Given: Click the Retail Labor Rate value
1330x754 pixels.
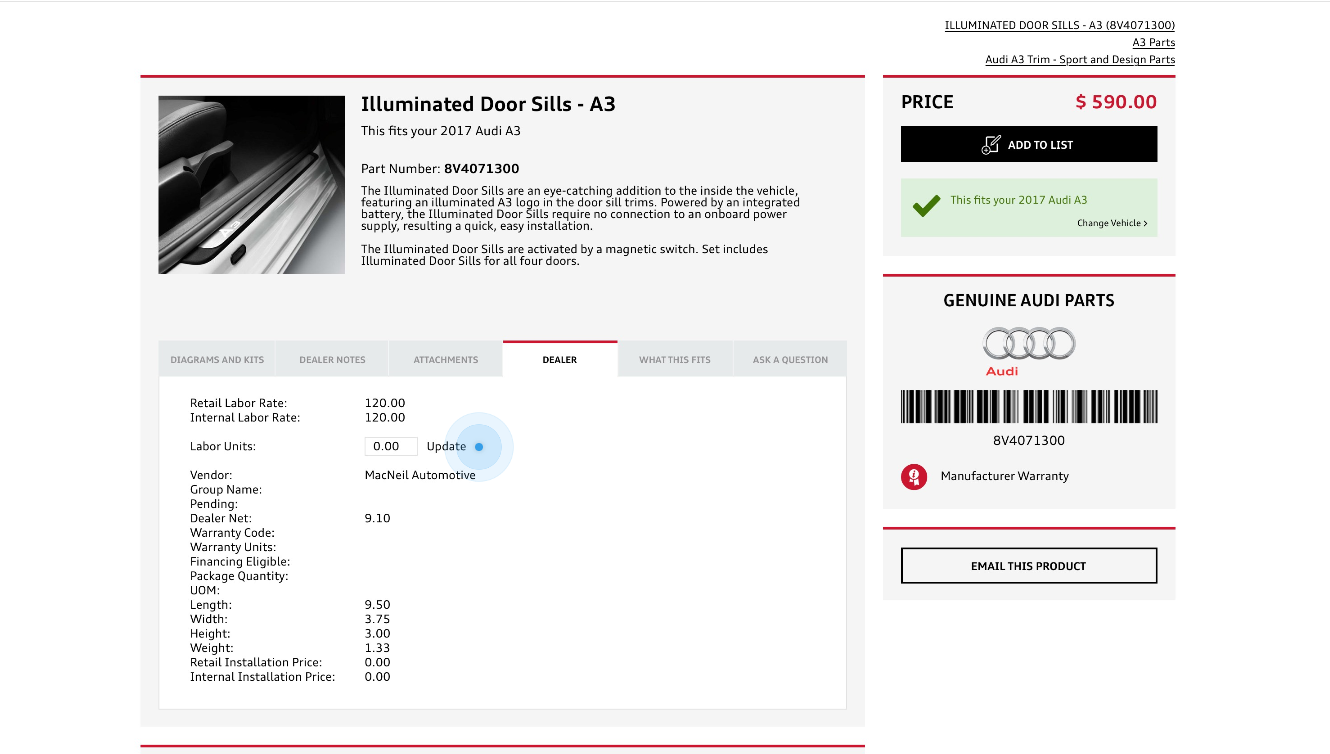Looking at the screenshot, I should coord(385,404).
